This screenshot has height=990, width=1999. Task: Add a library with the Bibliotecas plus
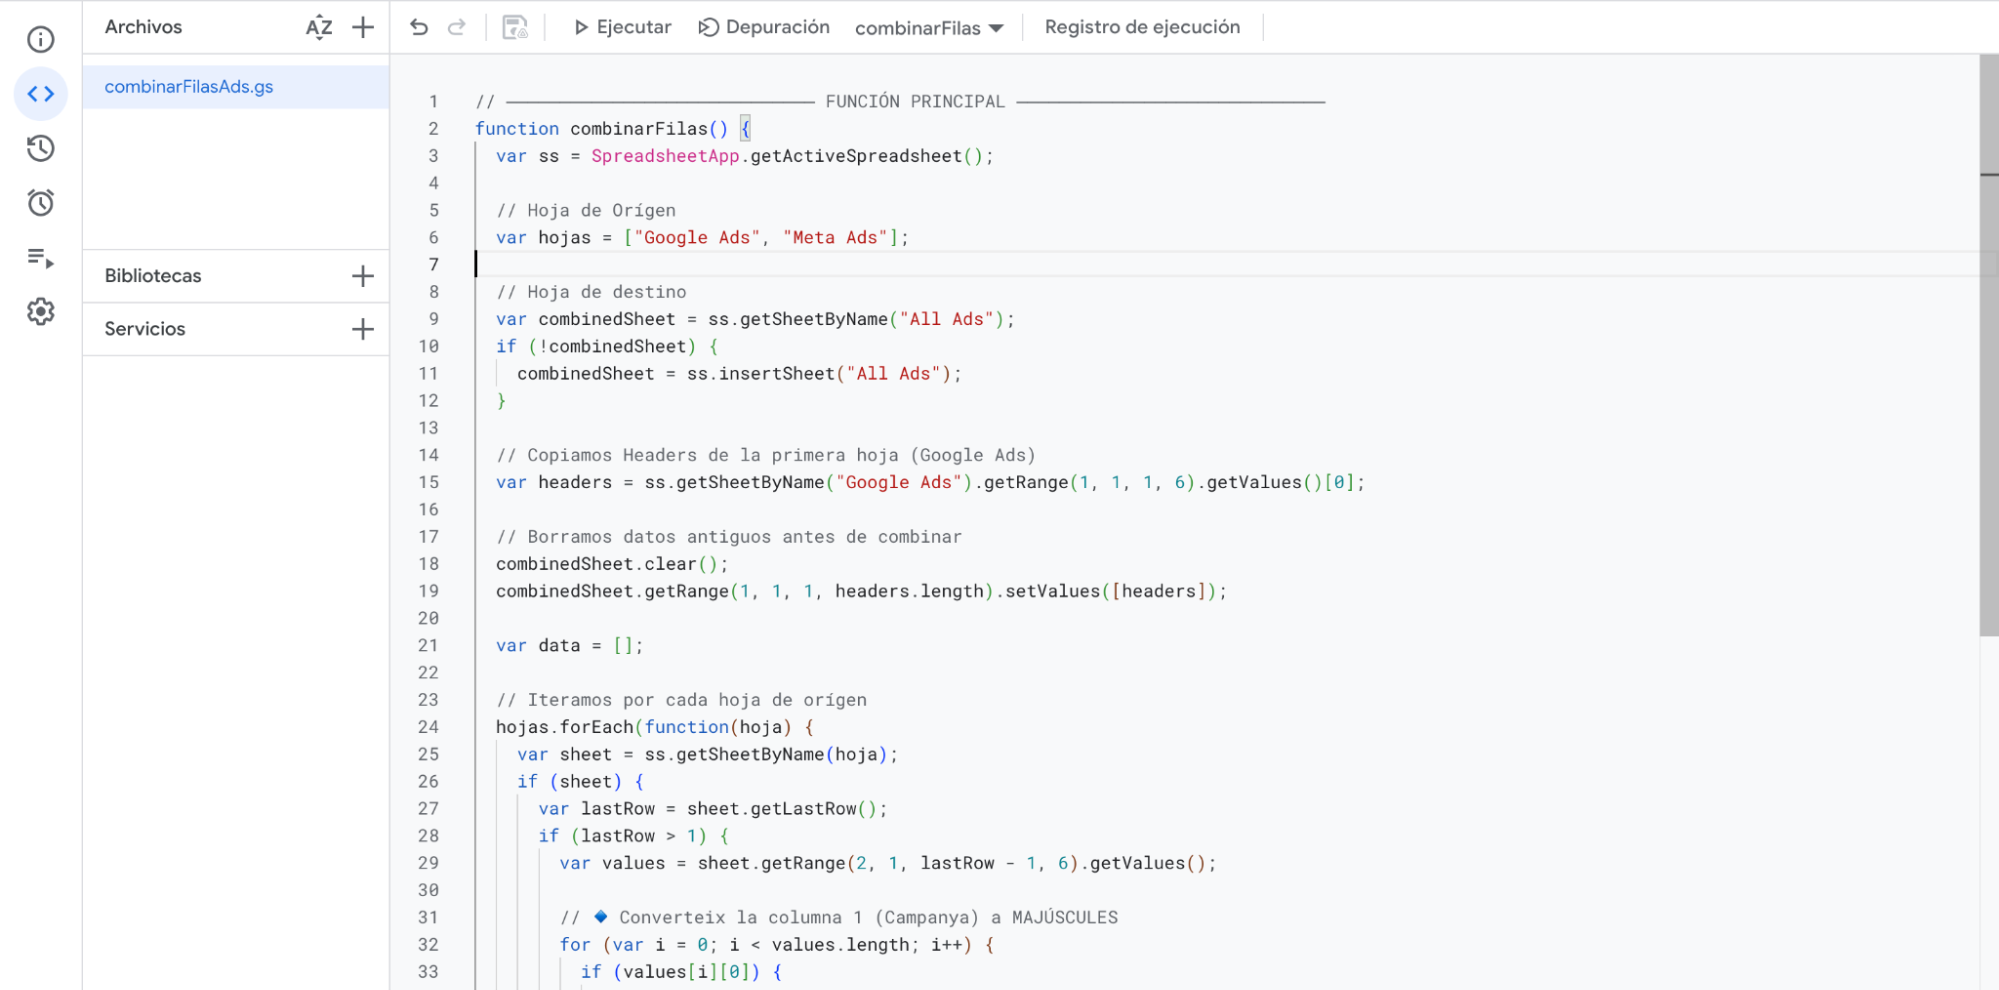click(362, 275)
